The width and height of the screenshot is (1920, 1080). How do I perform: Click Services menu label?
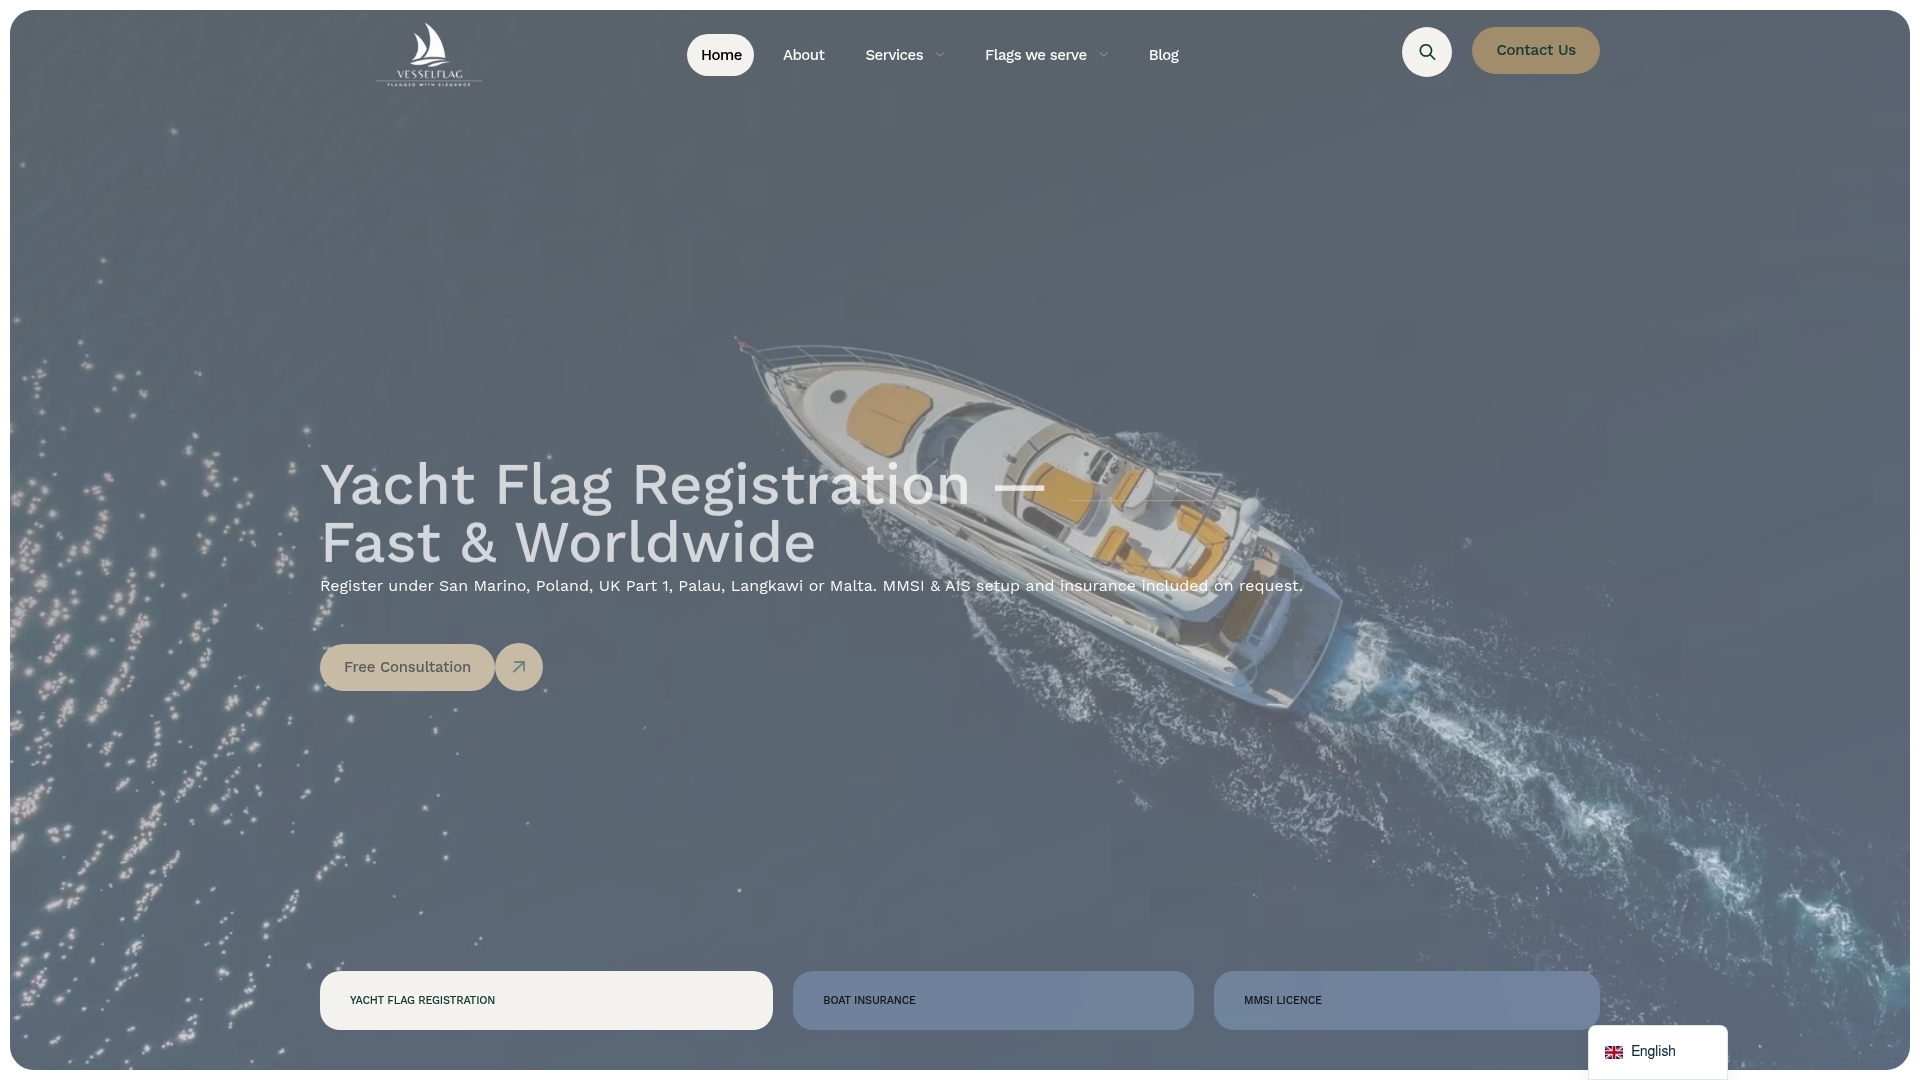(894, 55)
